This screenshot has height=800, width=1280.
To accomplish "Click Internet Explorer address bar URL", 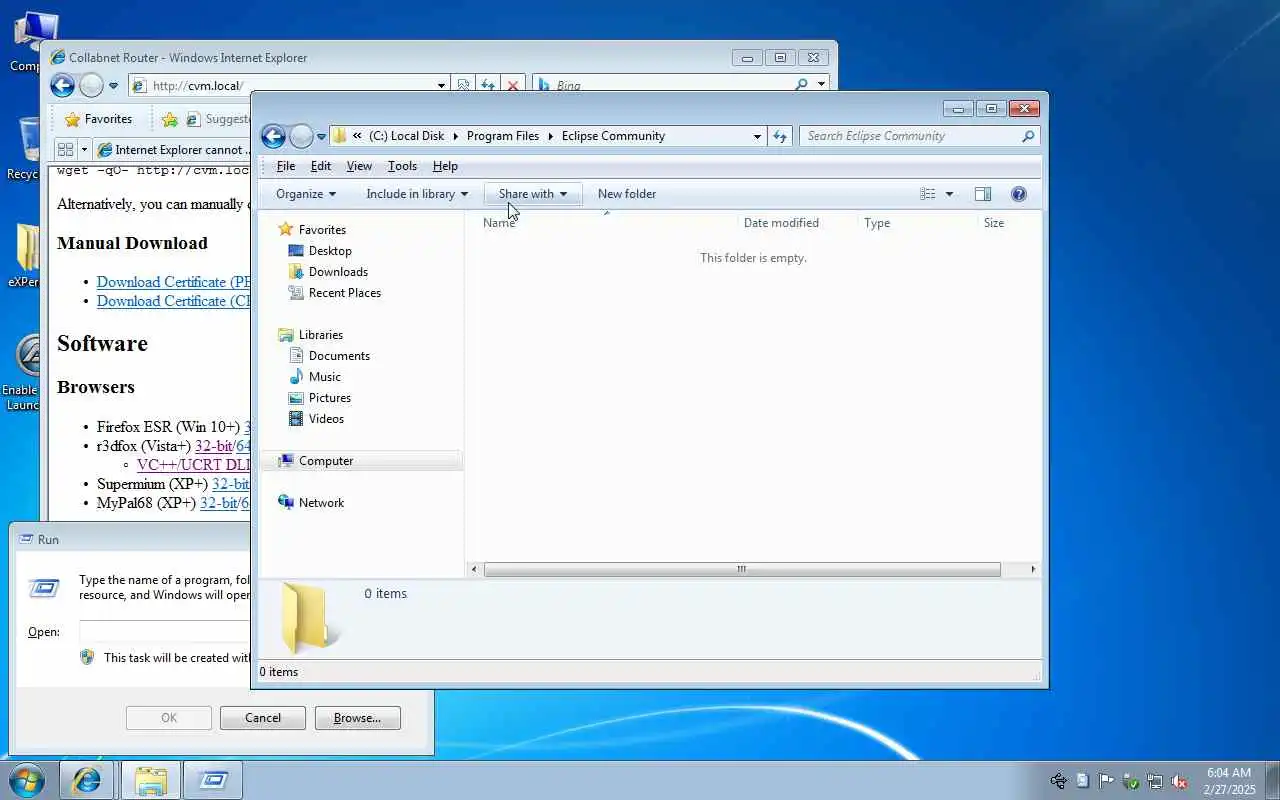I will 198,86.
